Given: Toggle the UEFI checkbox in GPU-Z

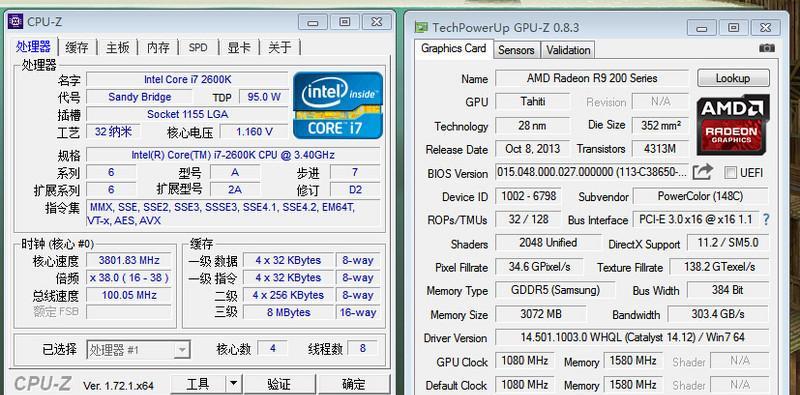Looking at the screenshot, I should pos(731,172).
